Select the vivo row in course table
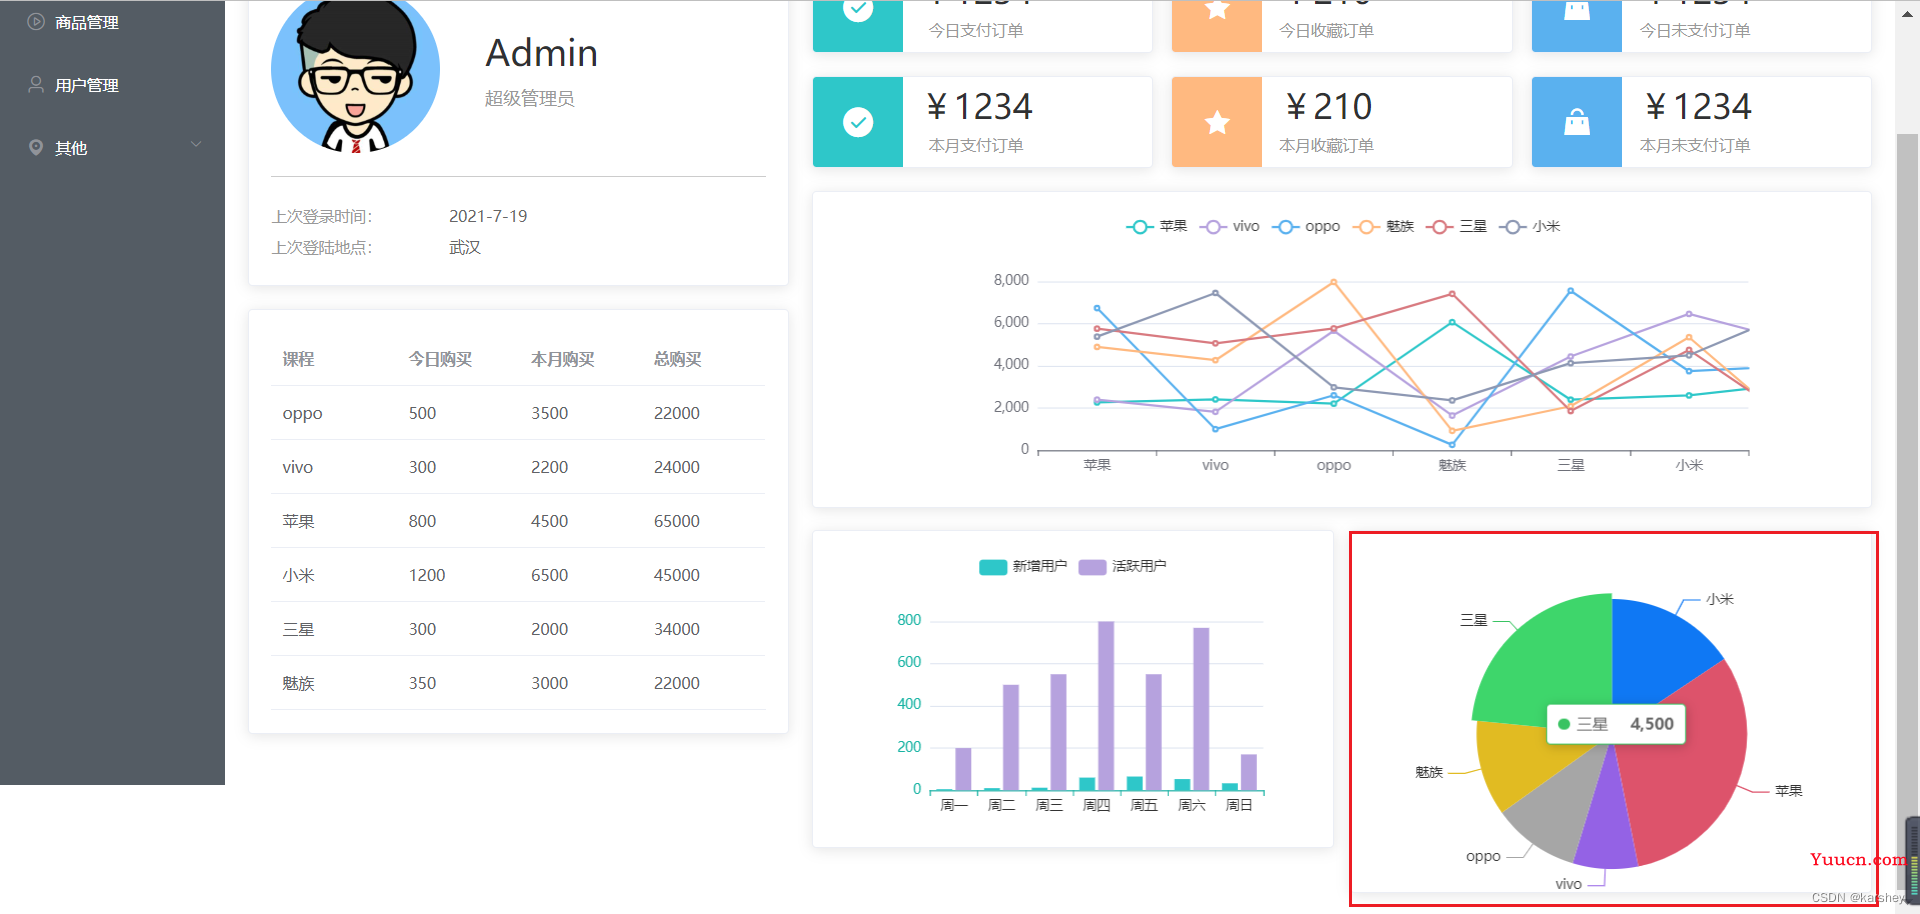 [518, 467]
